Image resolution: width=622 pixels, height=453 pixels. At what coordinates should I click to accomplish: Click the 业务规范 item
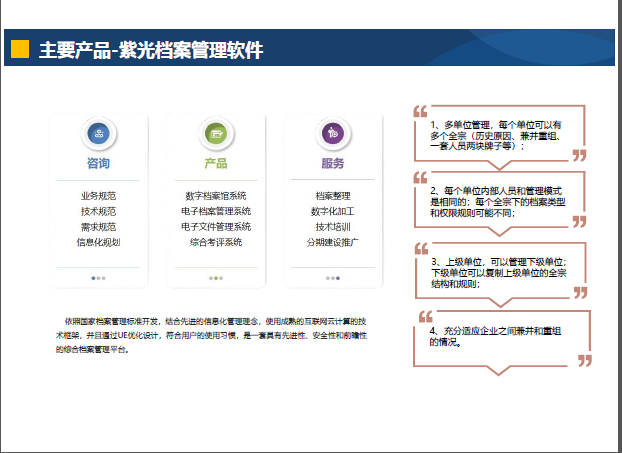pyautogui.click(x=98, y=196)
